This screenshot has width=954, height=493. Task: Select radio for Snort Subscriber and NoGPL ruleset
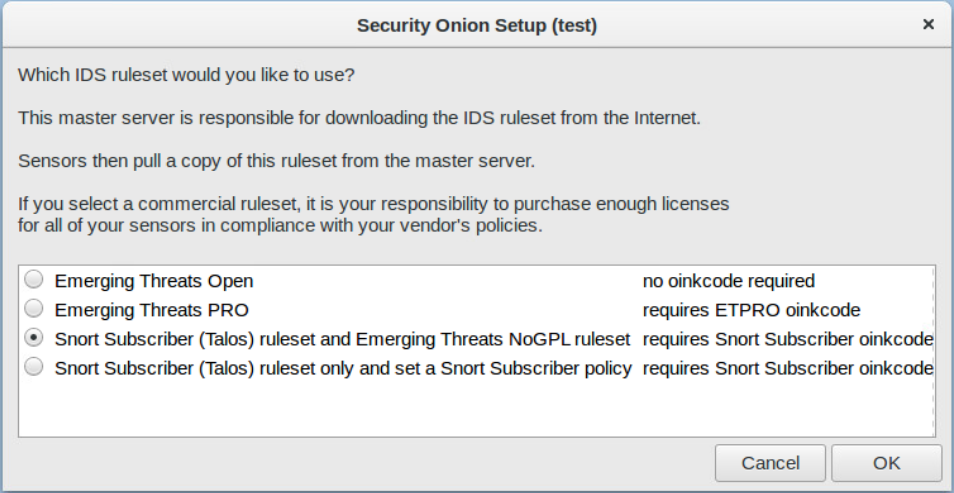34,338
